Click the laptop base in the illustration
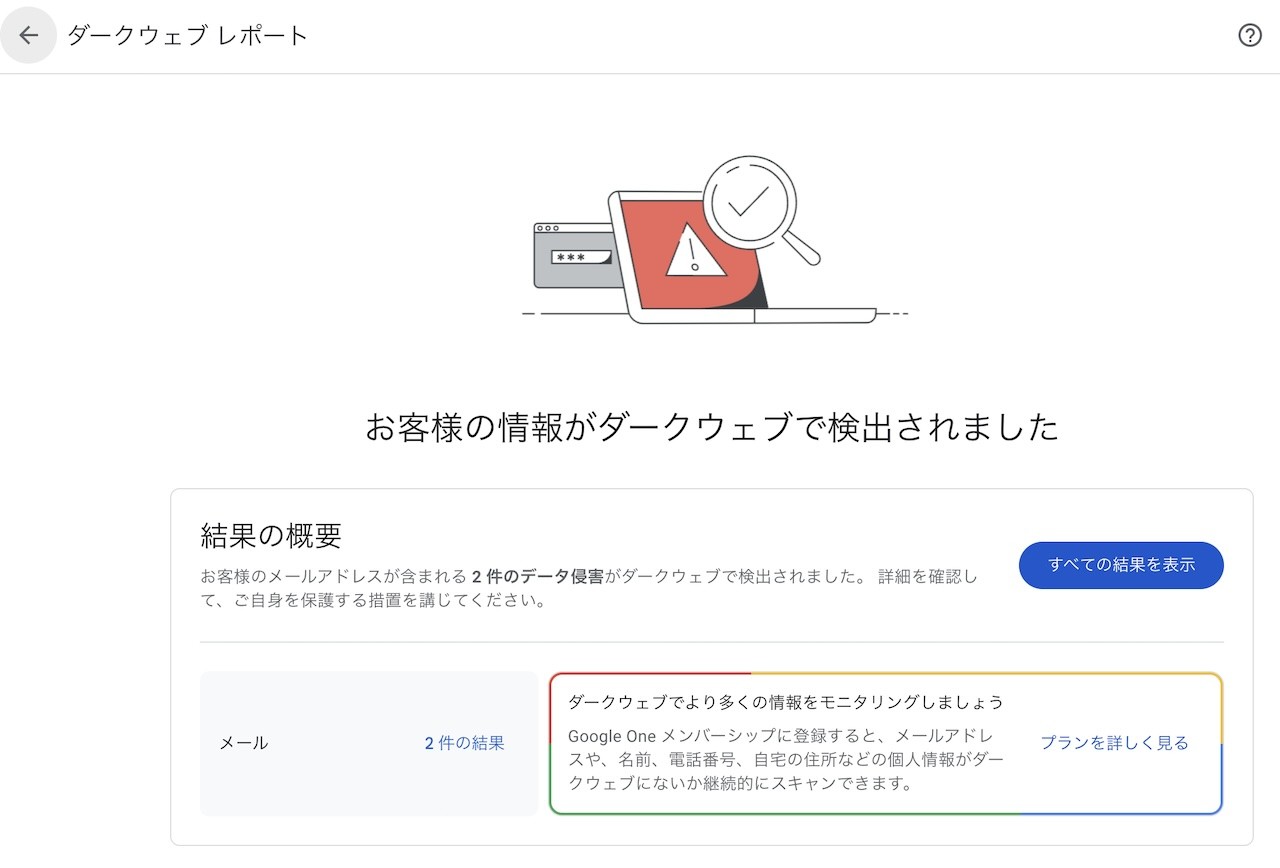This screenshot has width=1280, height=868. [x=754, y=317]
